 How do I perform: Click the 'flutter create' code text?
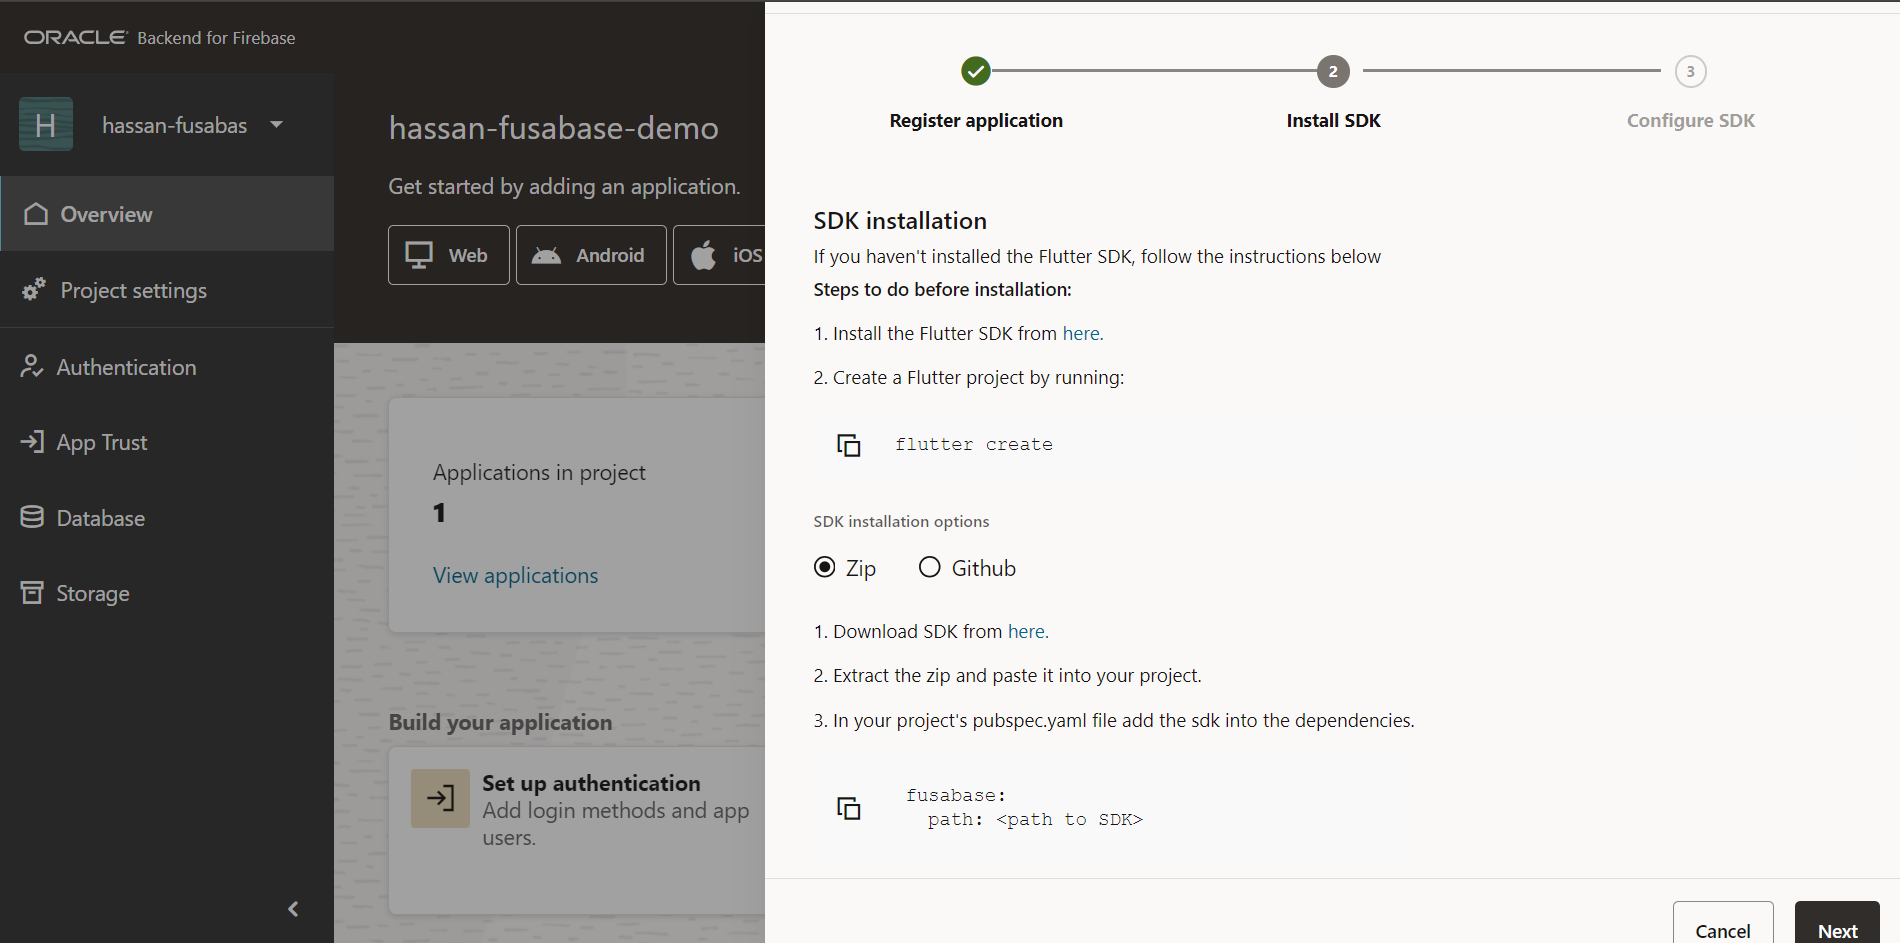974,444
